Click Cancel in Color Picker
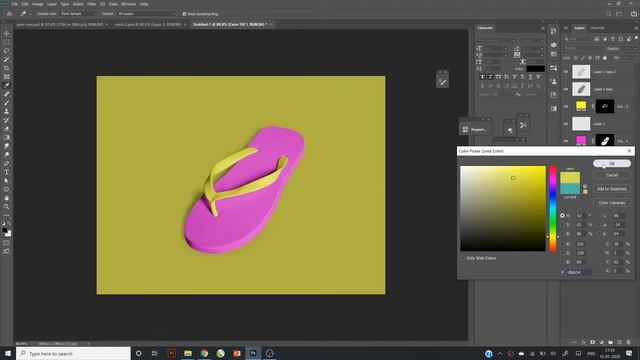Image resolution: width=640 pixels, height=360 pixels. coord(611,175)
